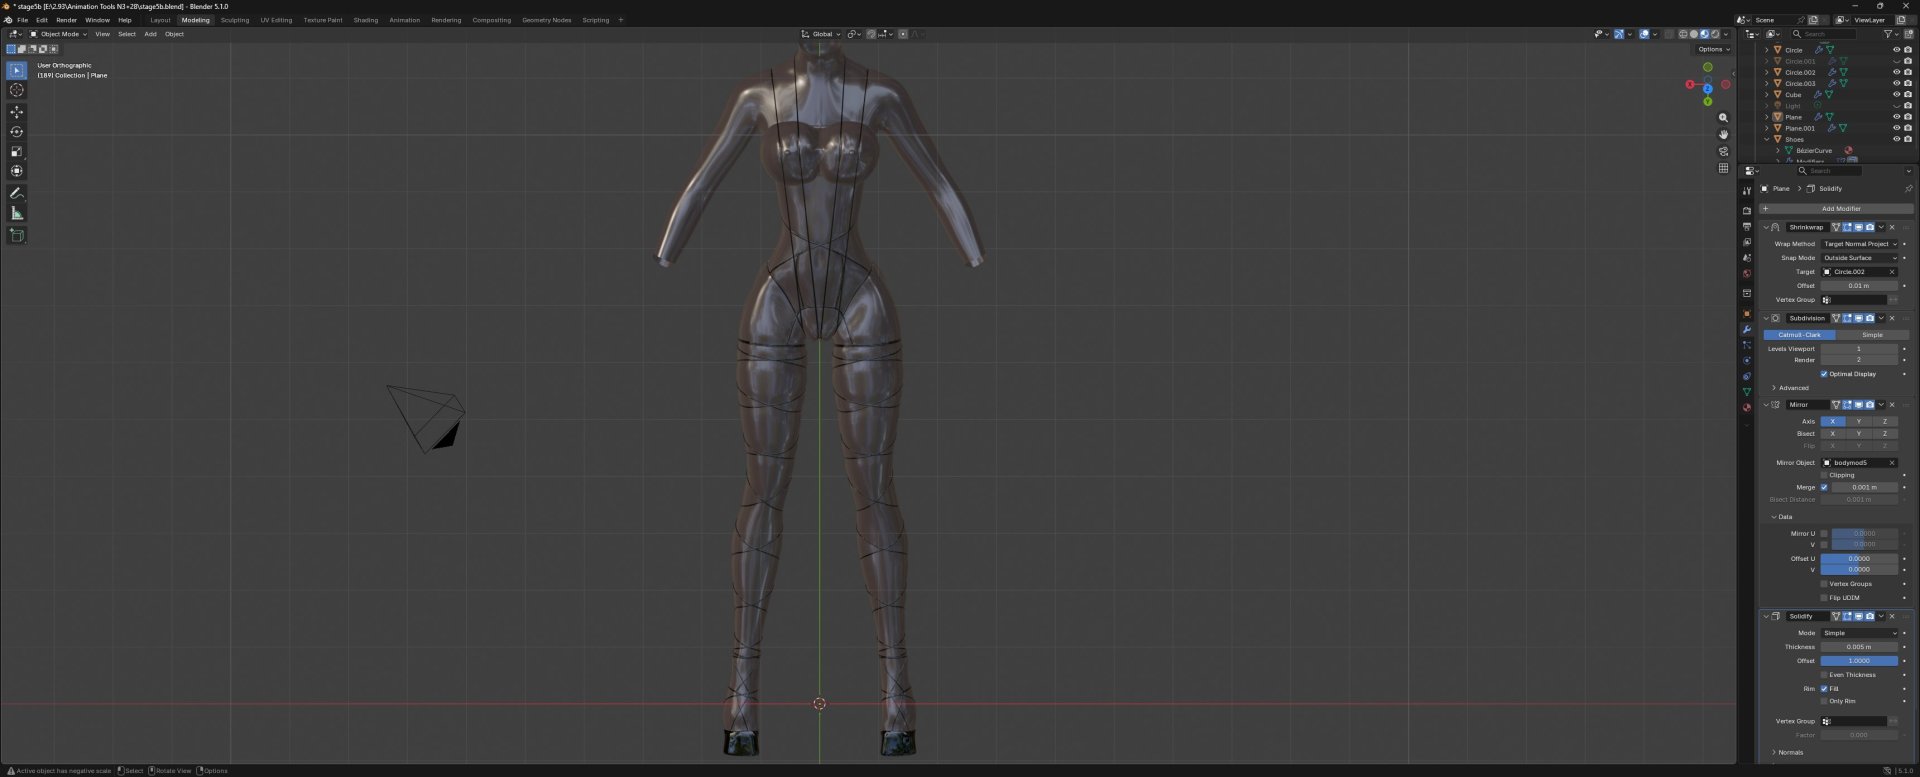
Task: Click the viewport pan hand icon
Action: click(x=1723, y=134)
